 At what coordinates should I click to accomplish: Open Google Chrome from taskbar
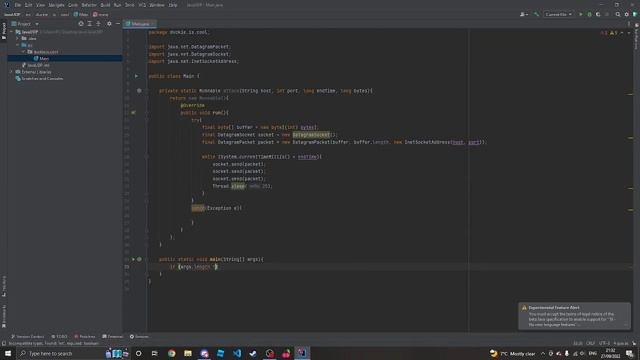point(171,353)
